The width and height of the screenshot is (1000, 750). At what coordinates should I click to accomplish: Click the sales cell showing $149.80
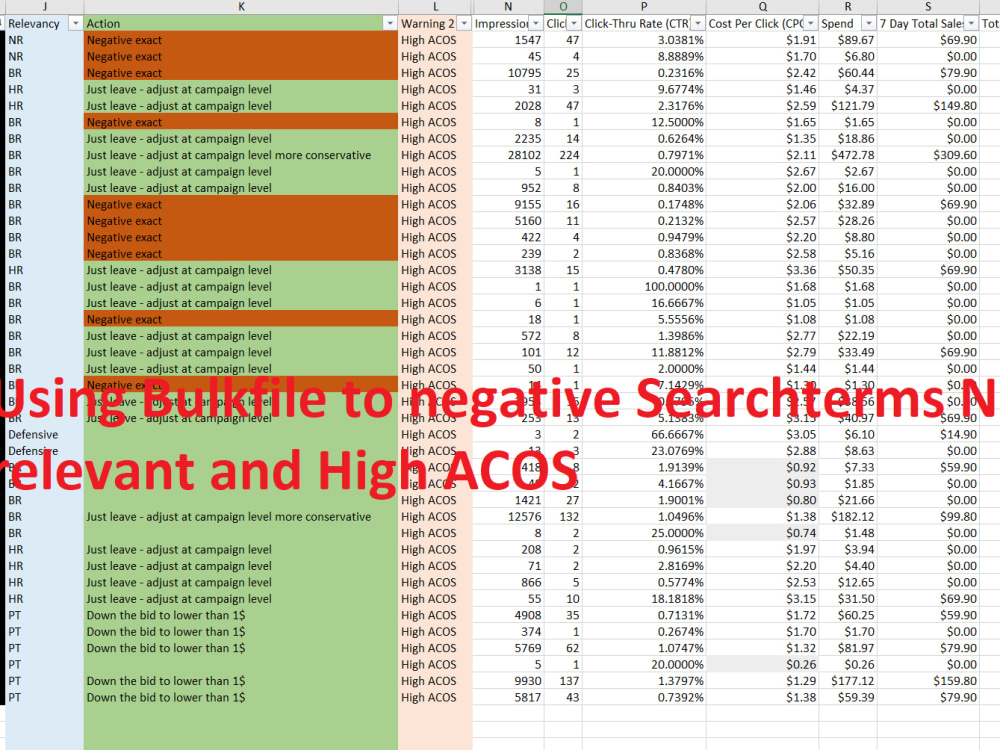click(928, 106)
